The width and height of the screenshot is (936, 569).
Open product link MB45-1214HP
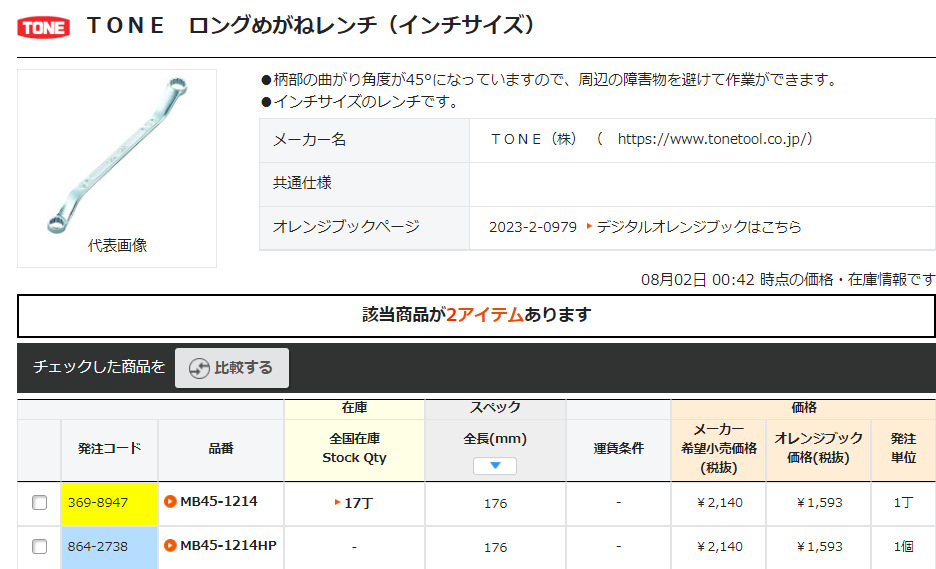[228, 545]
